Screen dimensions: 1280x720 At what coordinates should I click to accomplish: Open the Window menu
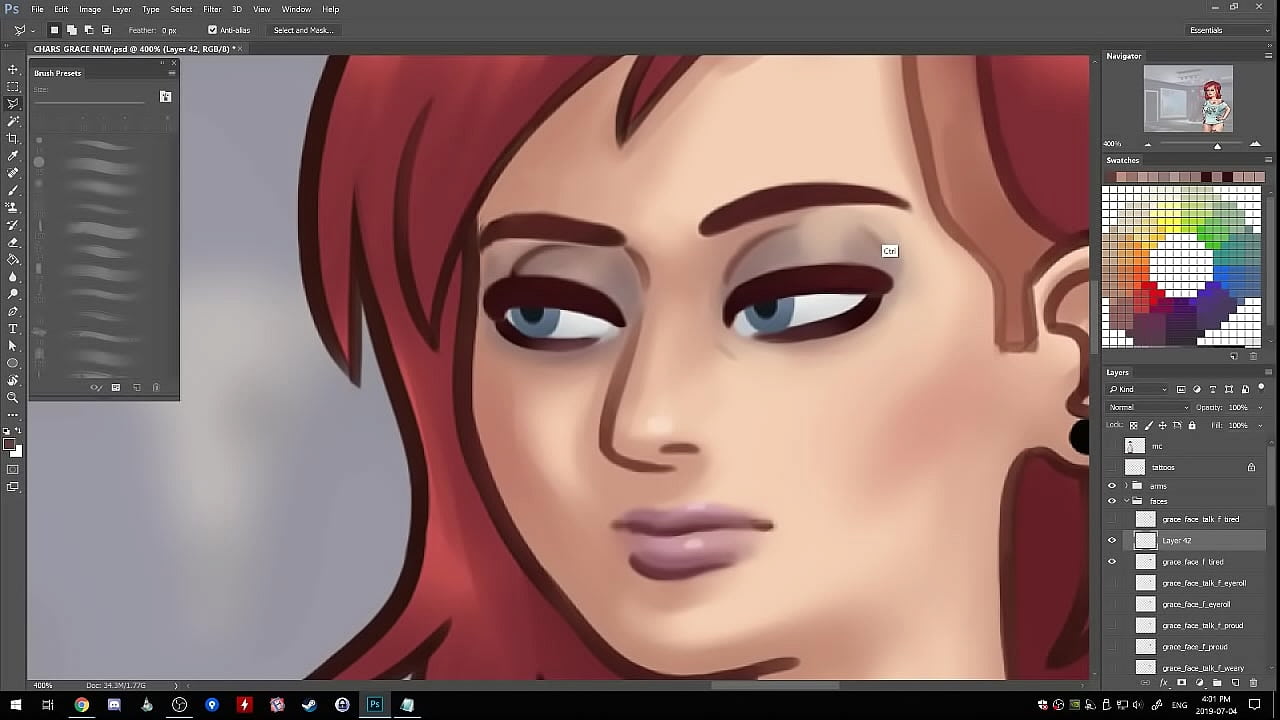click(296, 9)
